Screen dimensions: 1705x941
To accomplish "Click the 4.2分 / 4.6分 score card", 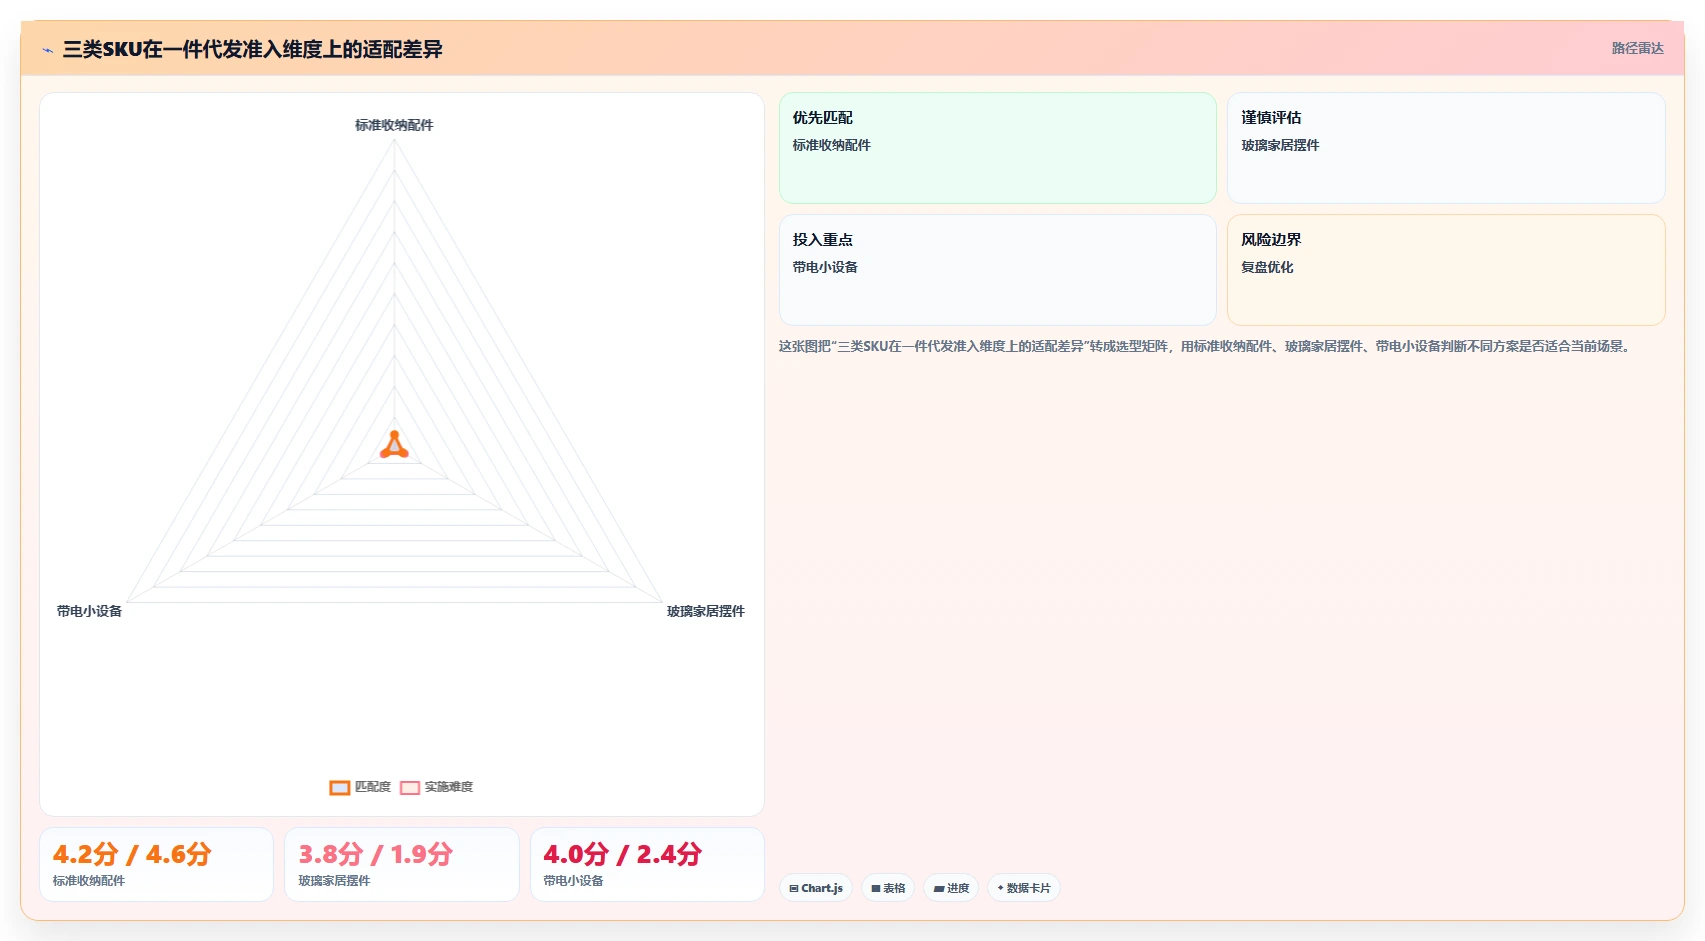I will point(156,864).
